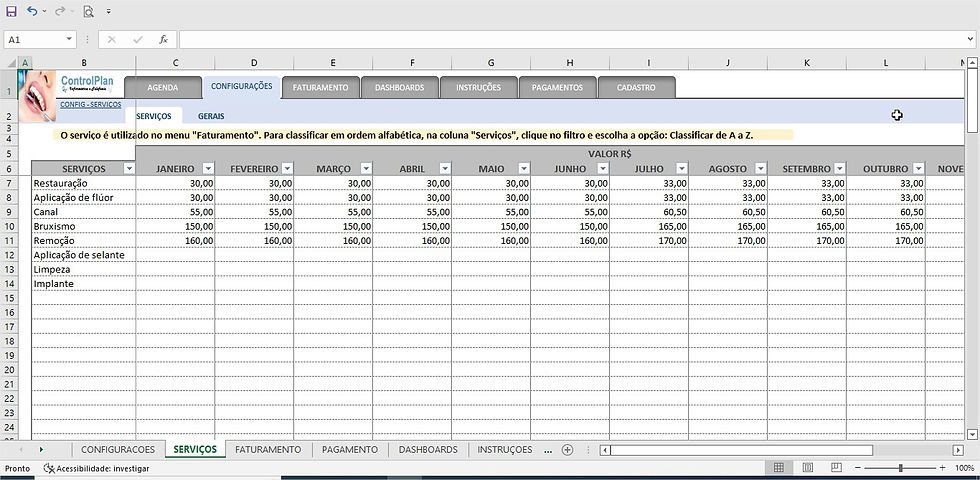Select the Bruxismo service cell
Image resolution: width=980 pixels, height=480 pixels.
coord(84,226)
